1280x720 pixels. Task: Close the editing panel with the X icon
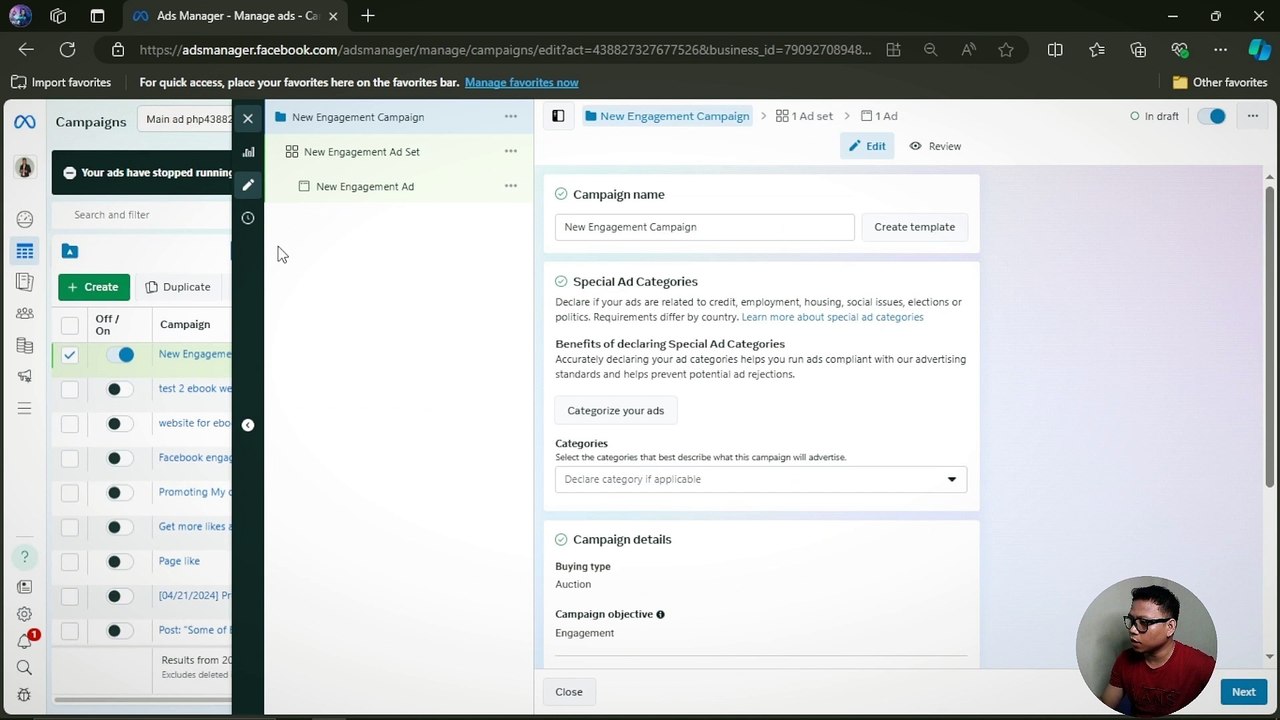(x=248, y=118)
